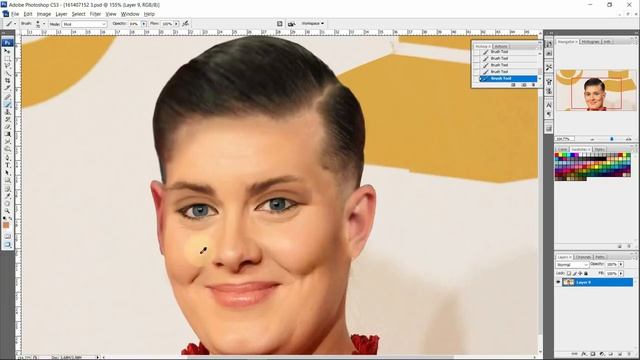Viewport: 640px width, 360px height.
Task: Click the Navigator zoom slider handle
Action: pyautogui.click(x=611, y=139)
